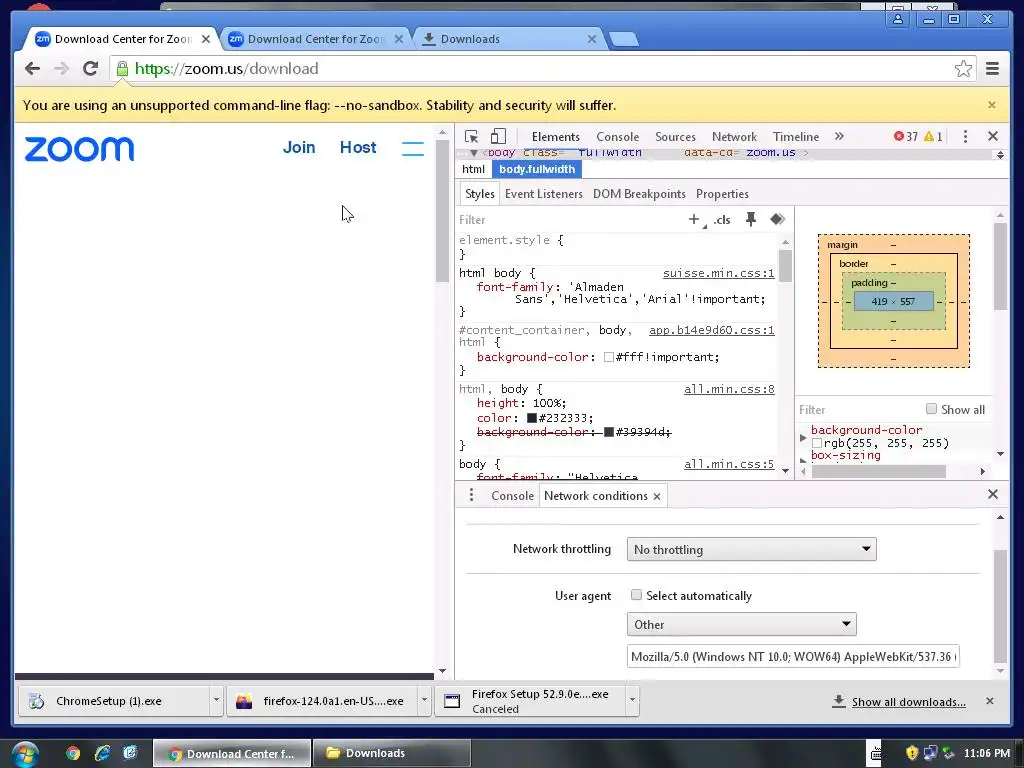Add a new style rule with plus icon

[694, 219]
